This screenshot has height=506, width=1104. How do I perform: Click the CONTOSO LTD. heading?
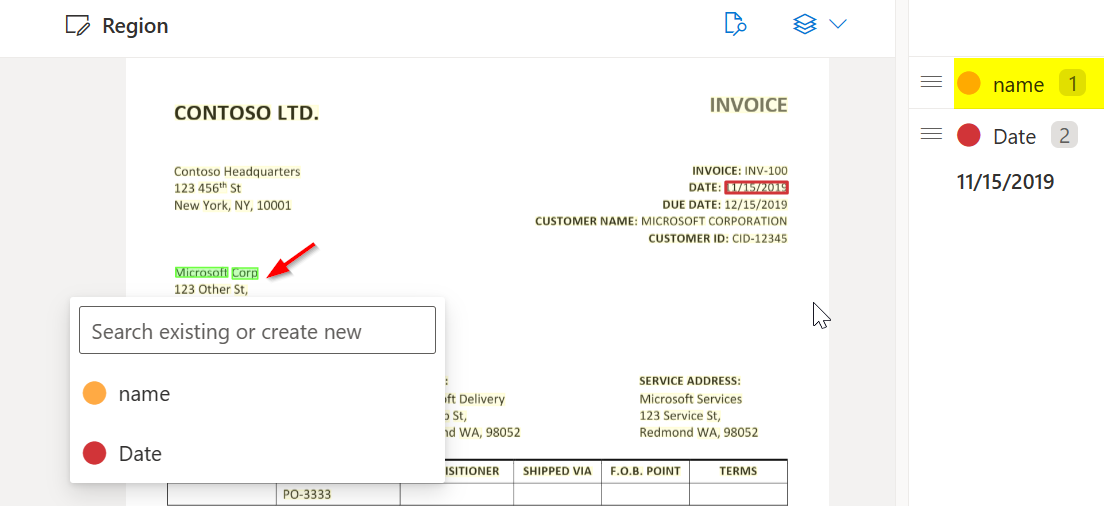246,113
